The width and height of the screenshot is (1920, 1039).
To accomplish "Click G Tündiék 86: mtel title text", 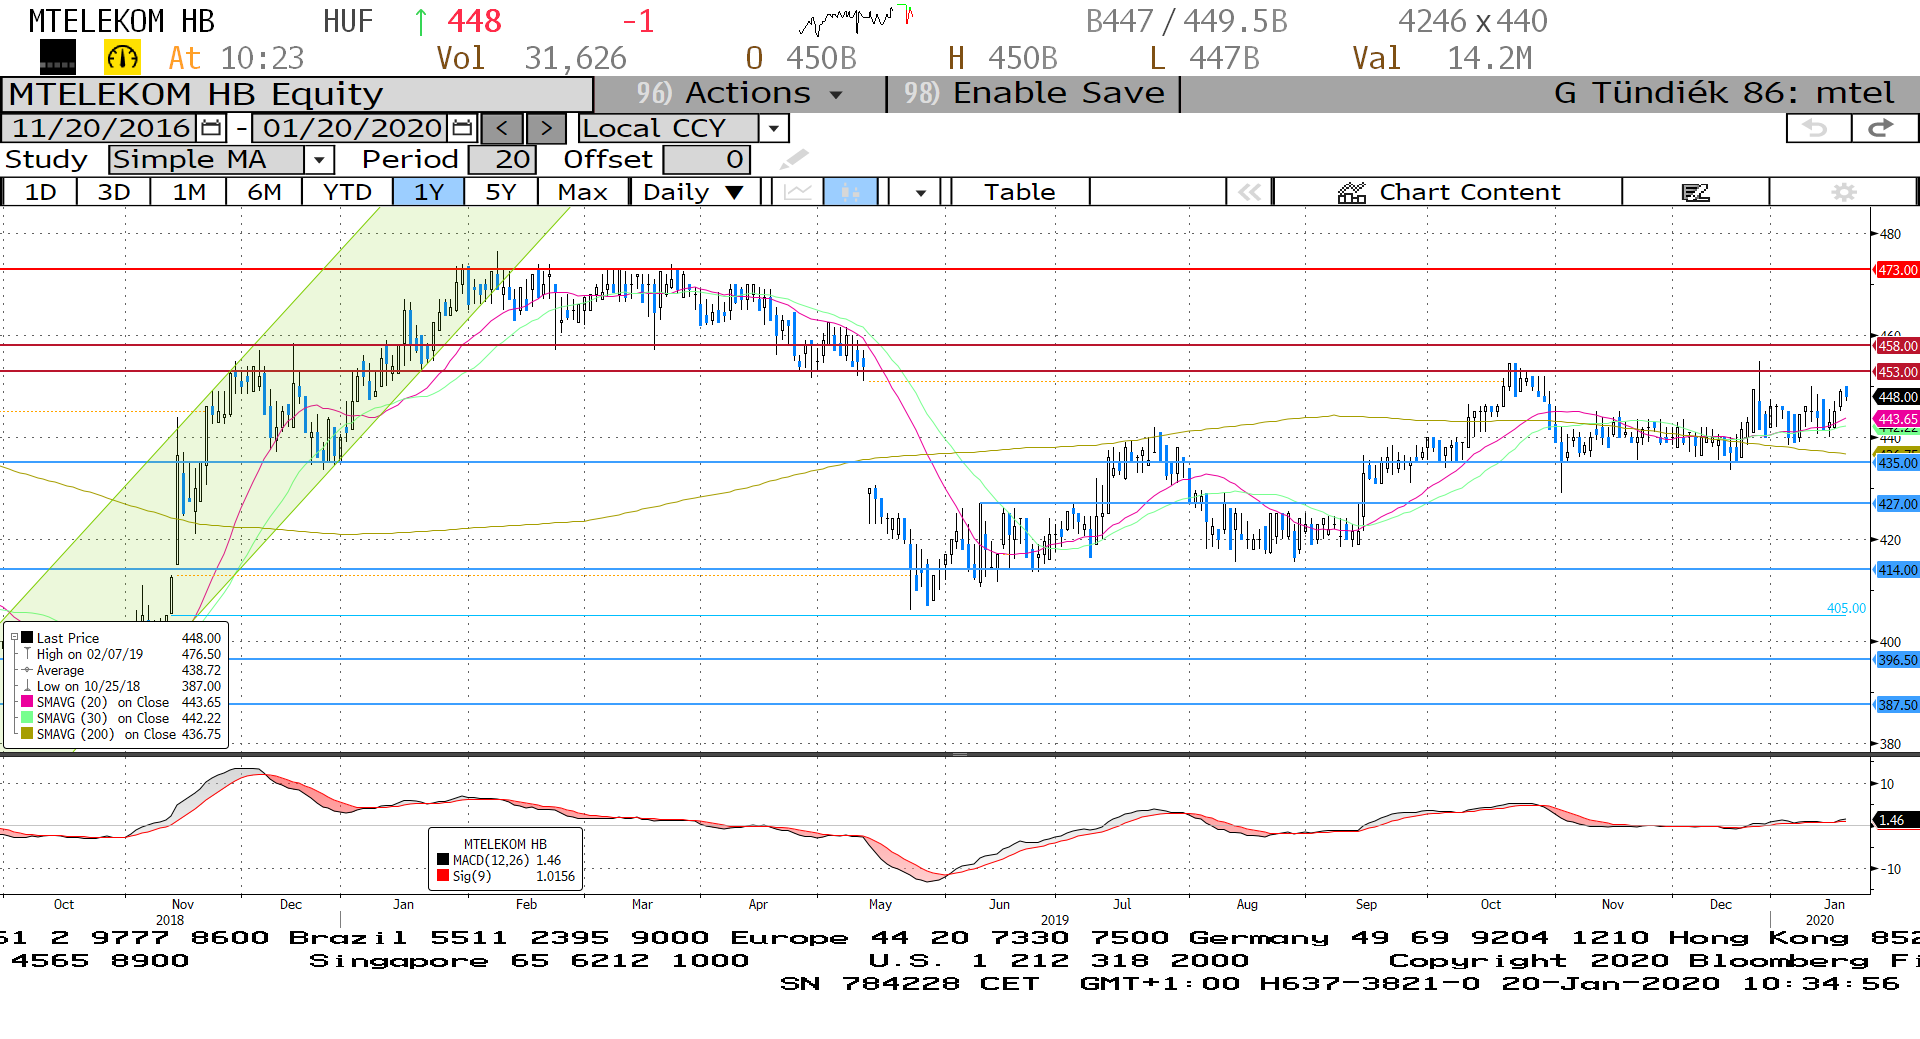I will [x=1724, y=93].
